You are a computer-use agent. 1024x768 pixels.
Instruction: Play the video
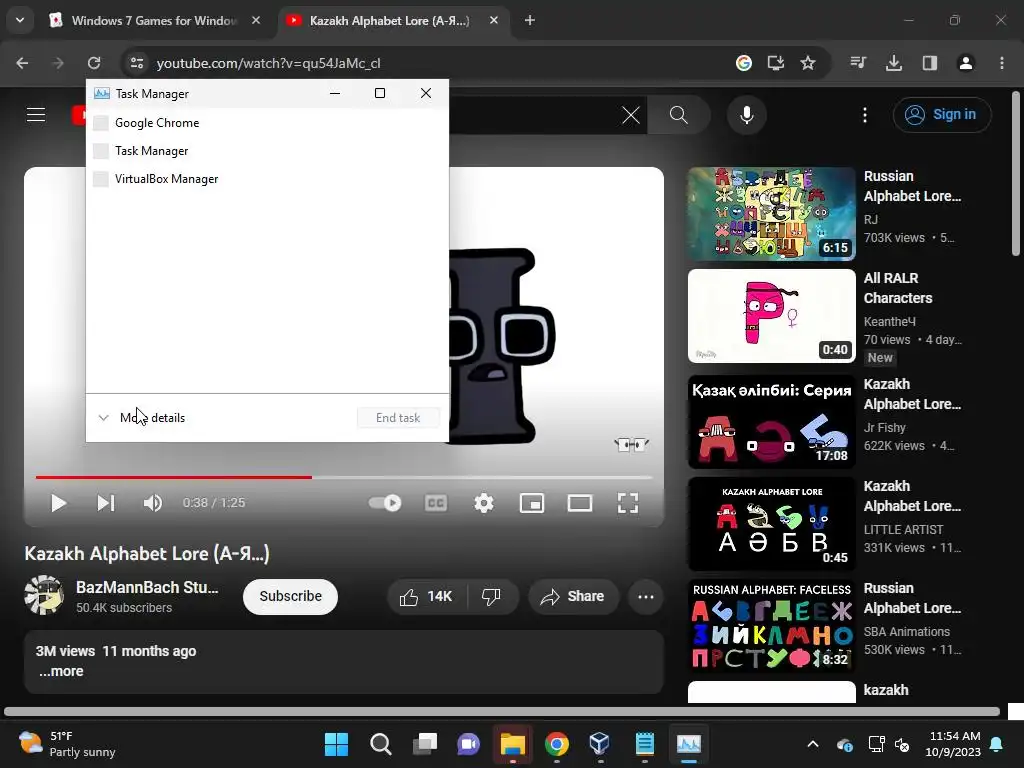pyautogui.click(x=58, y=503)
